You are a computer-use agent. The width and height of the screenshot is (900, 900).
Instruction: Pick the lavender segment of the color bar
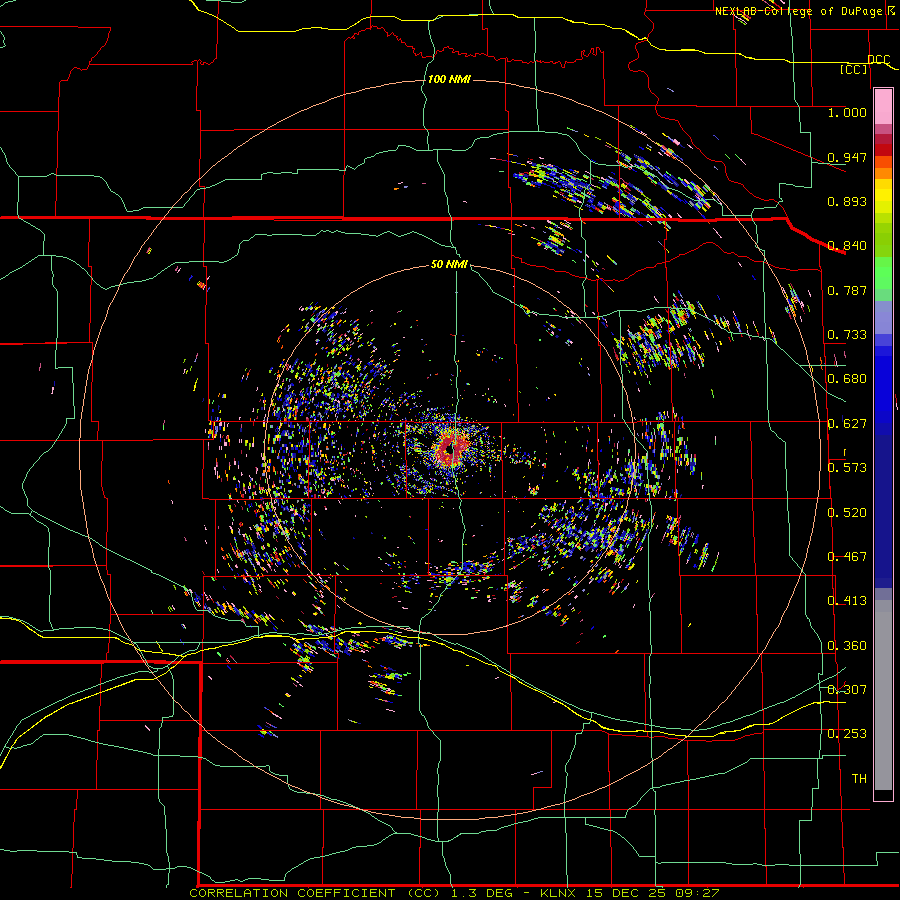883,318
